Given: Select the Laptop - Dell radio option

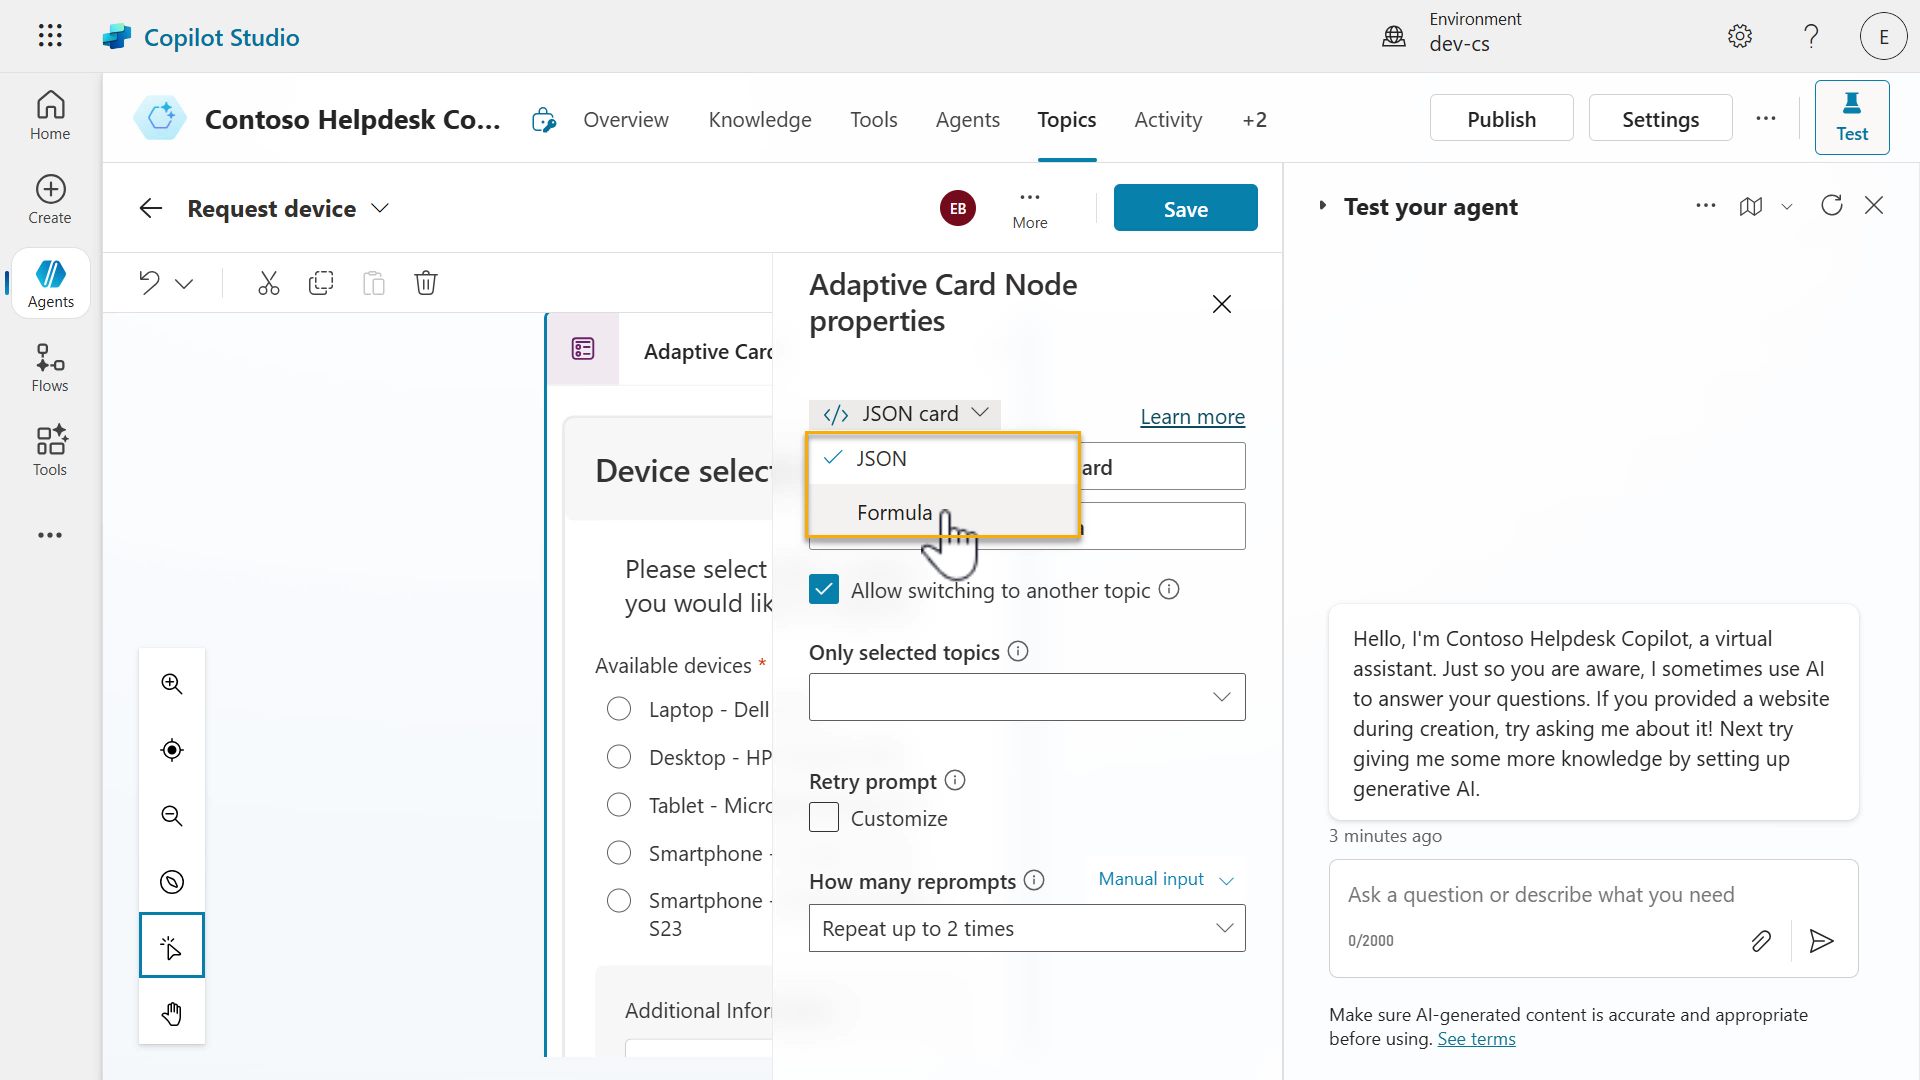Looking at the screenshot, I should click(619, 709).
